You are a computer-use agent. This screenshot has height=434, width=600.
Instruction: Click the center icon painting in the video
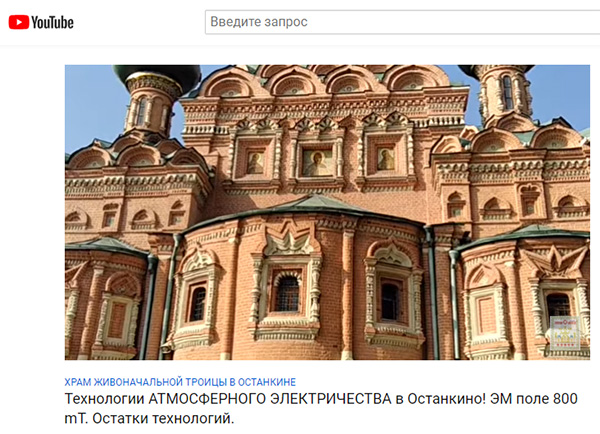(317, 162)
